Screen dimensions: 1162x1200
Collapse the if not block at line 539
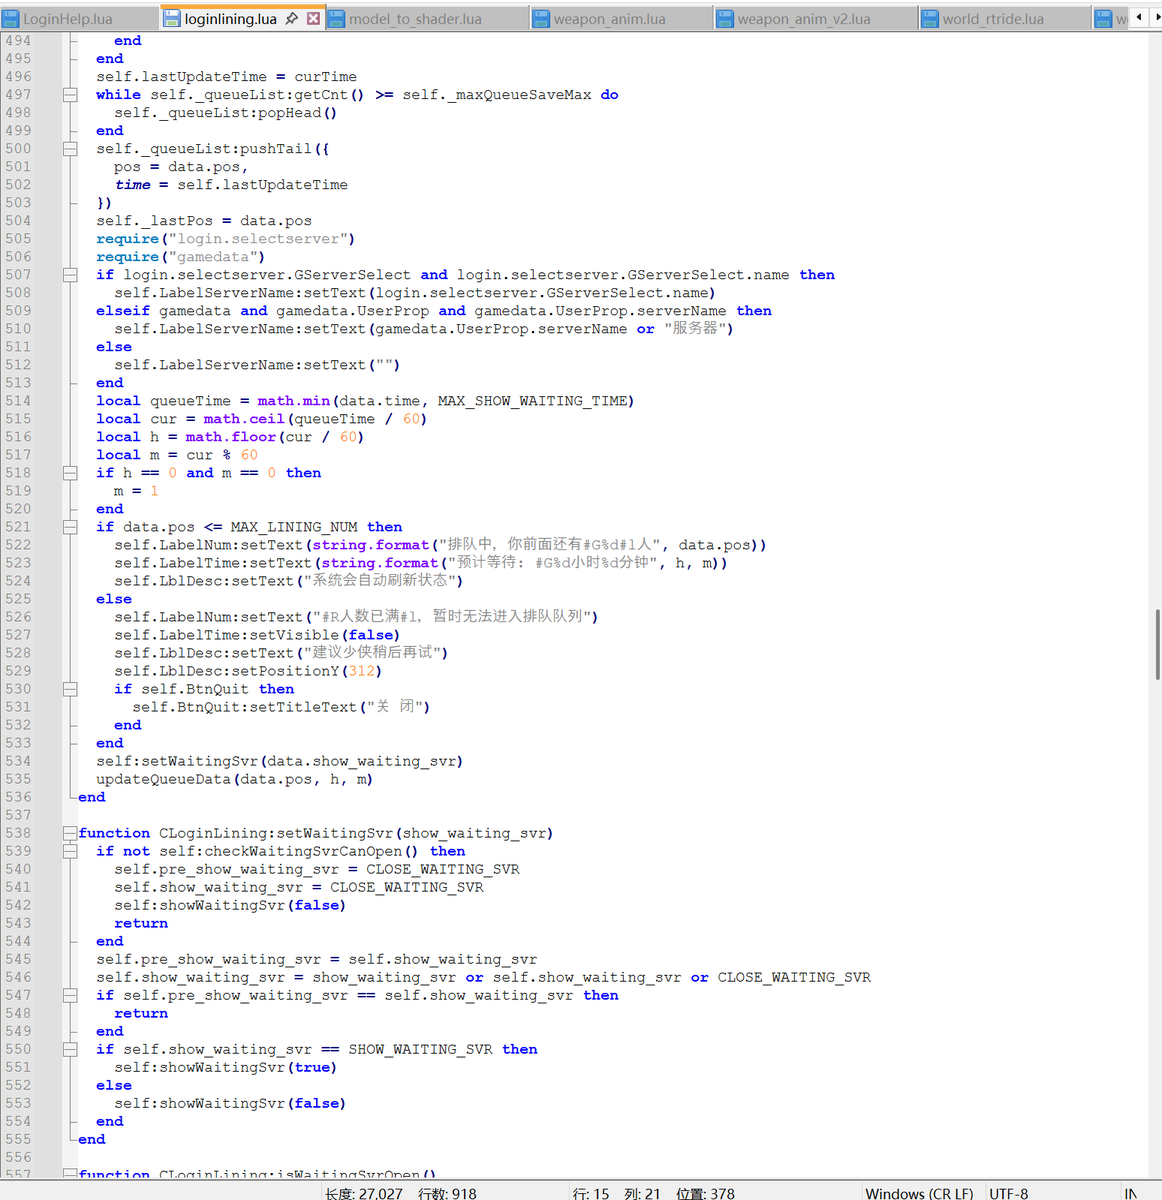[70, 851]
